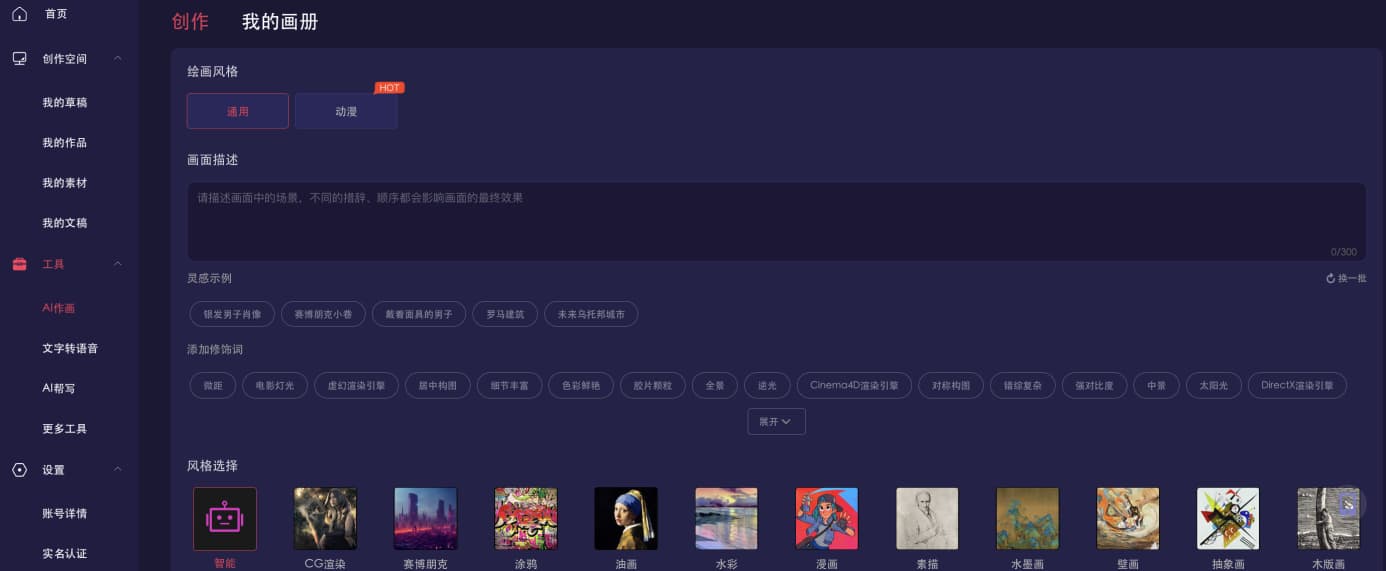Image resolution: width=1386 pixels, height=571 pixels.
Task: Click the home icon in sidebar
Action: [19, 14]
